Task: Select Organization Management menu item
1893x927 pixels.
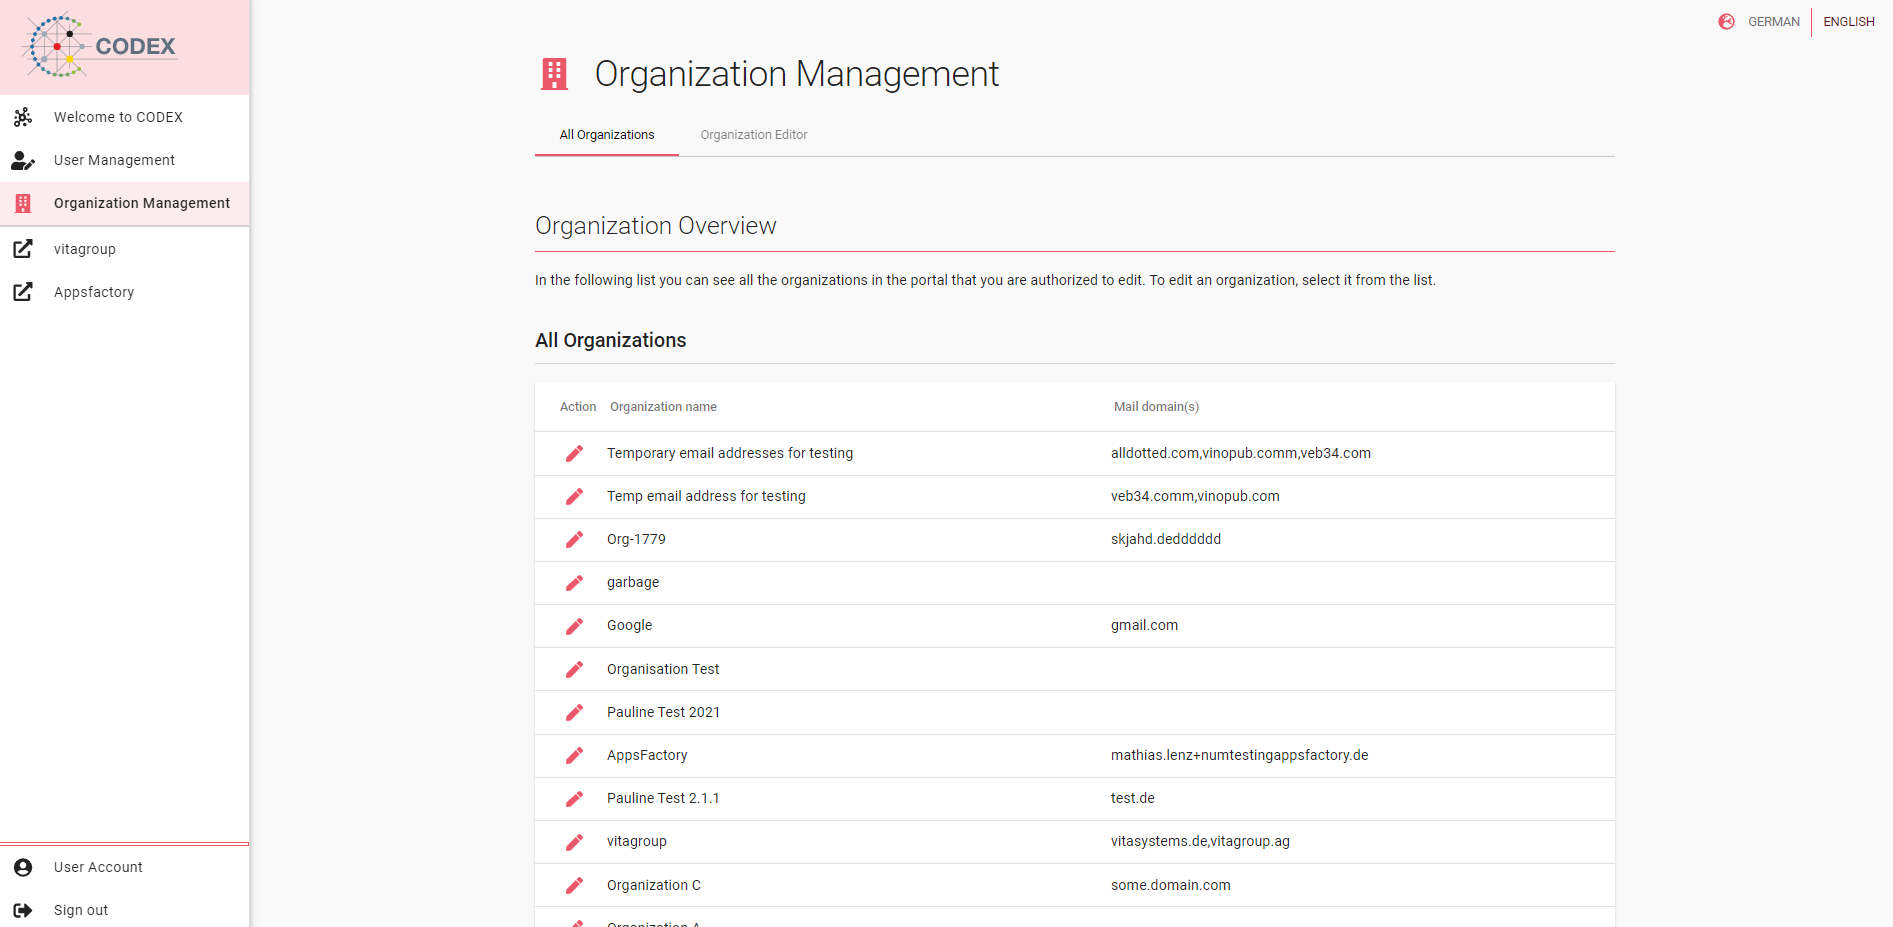Action: tap(125, 203)
